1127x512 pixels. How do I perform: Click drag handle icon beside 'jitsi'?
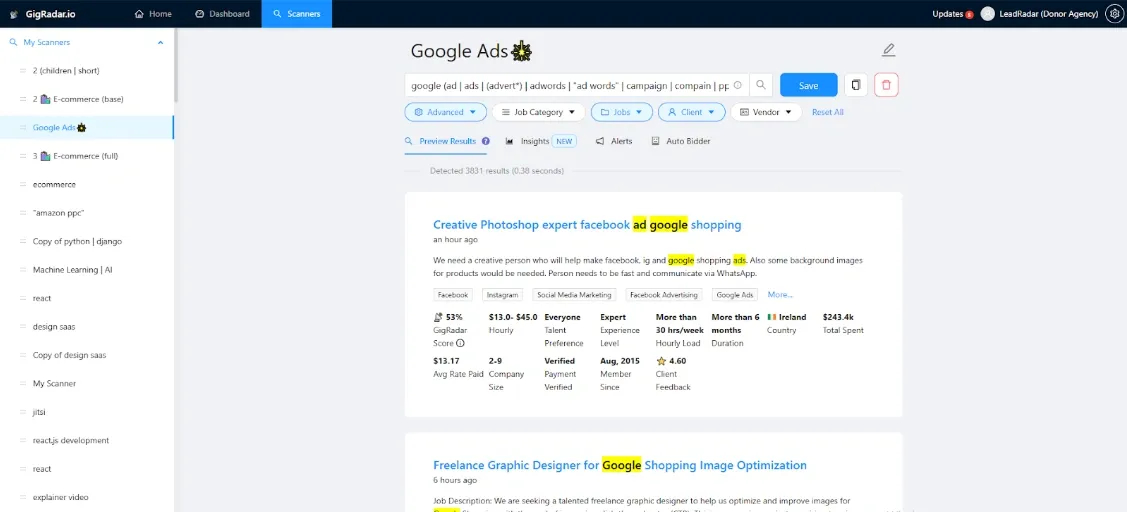pos(23,412)
